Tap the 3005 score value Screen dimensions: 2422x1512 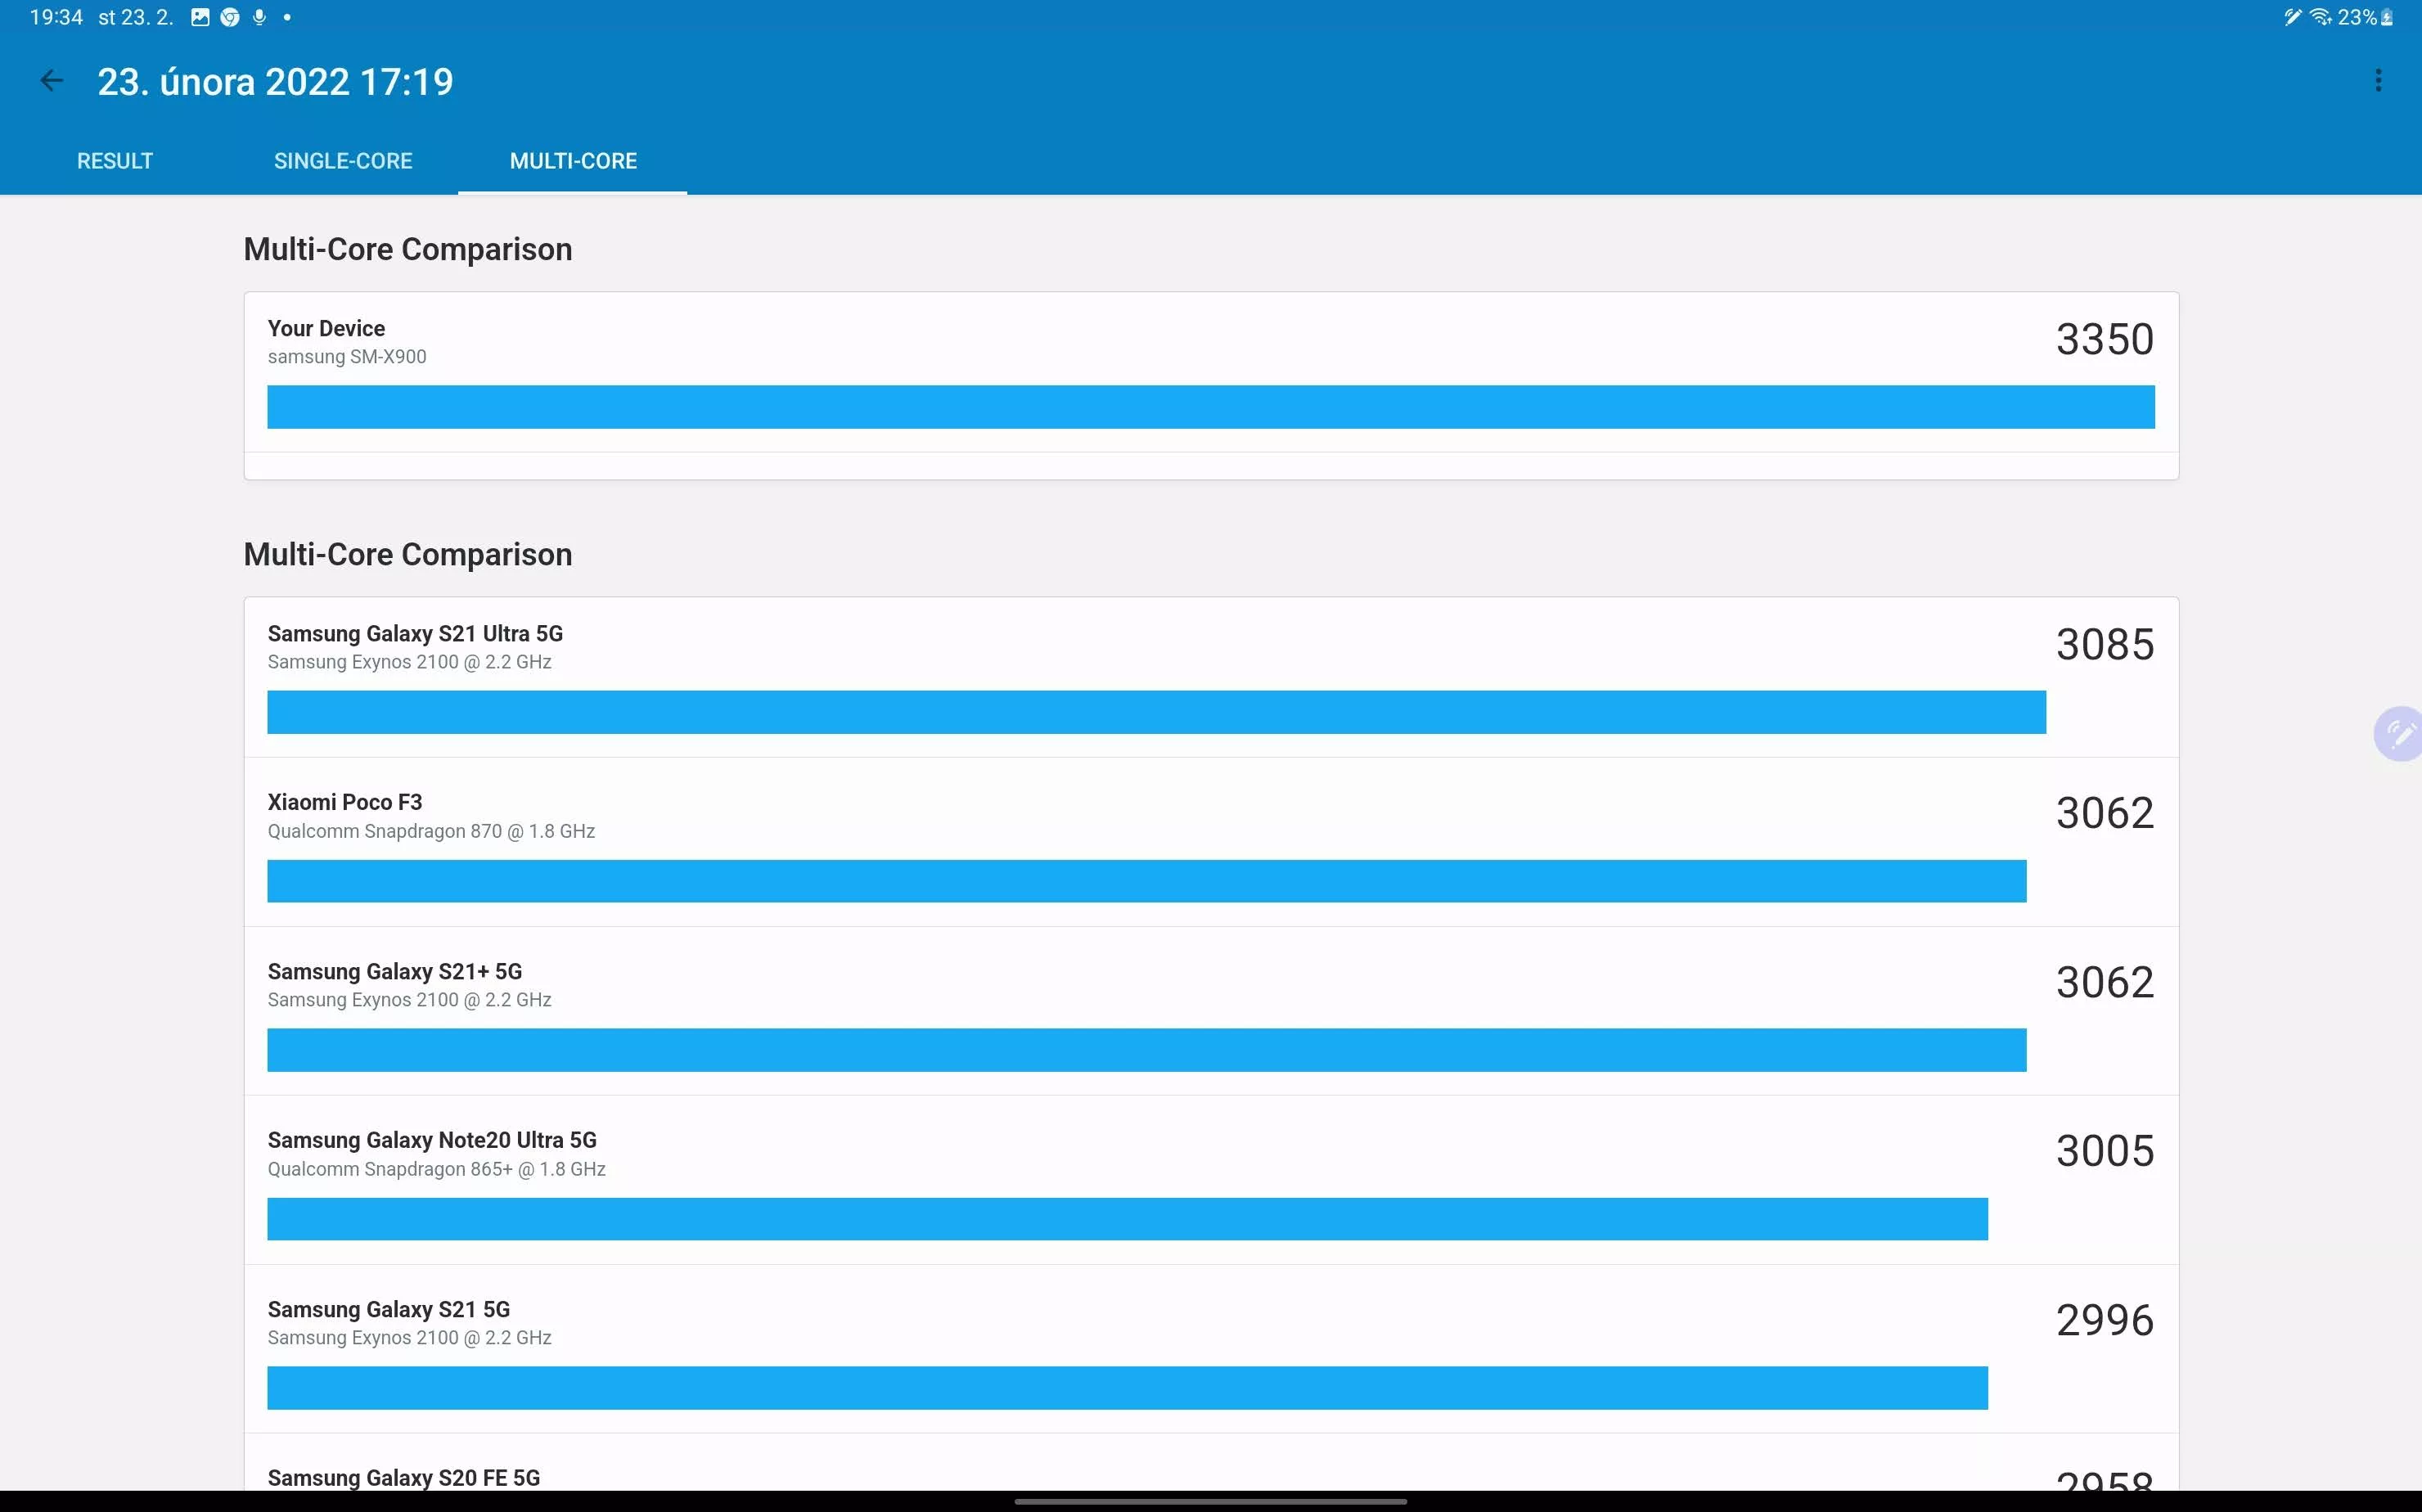pyautogui.click(x=2105, y=1151)
